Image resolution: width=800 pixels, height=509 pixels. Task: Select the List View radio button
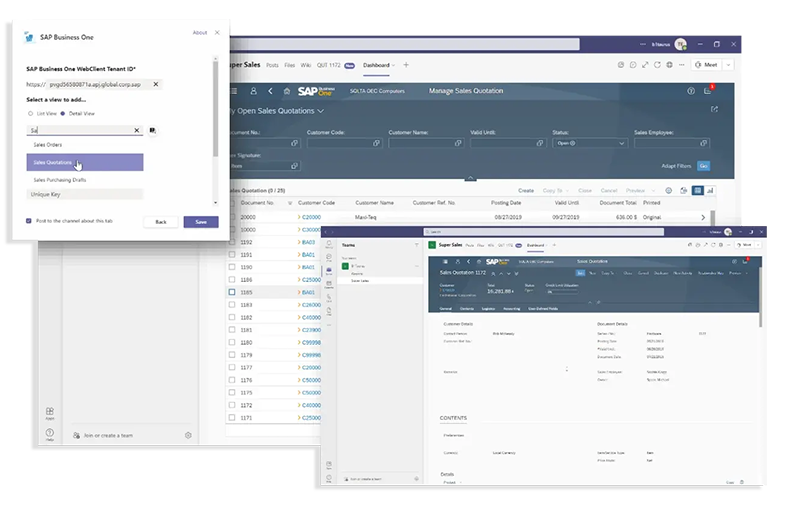30,114
